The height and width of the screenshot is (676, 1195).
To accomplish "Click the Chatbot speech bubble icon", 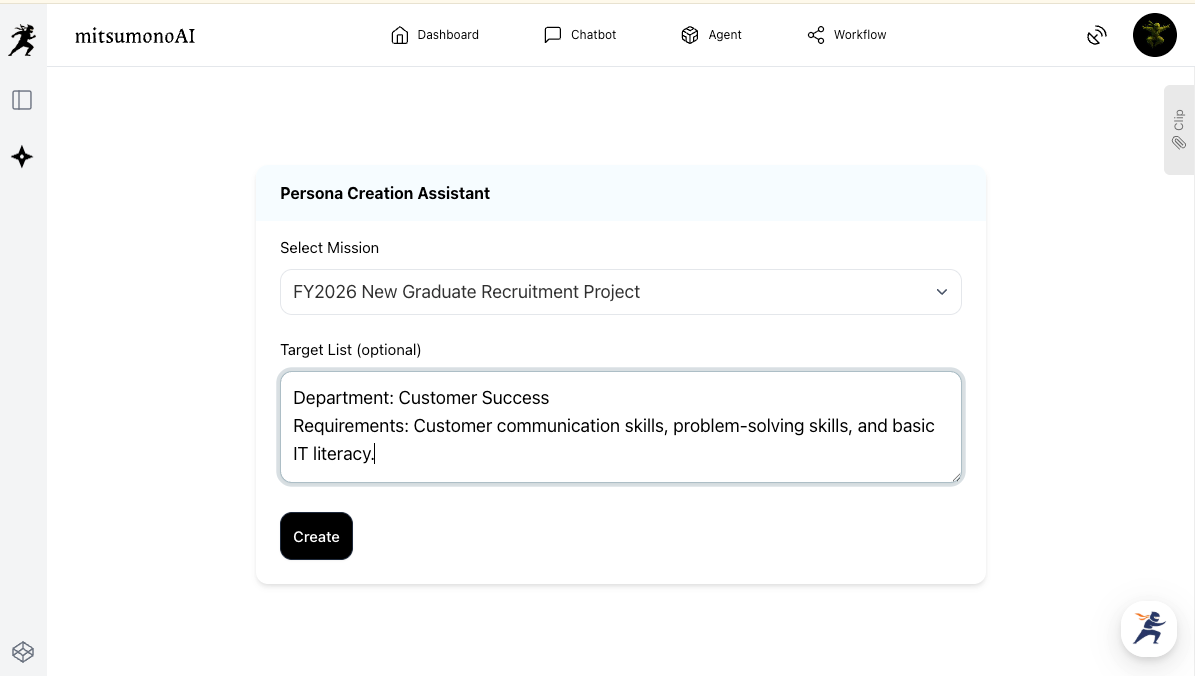I will click(x=553, y=35).
